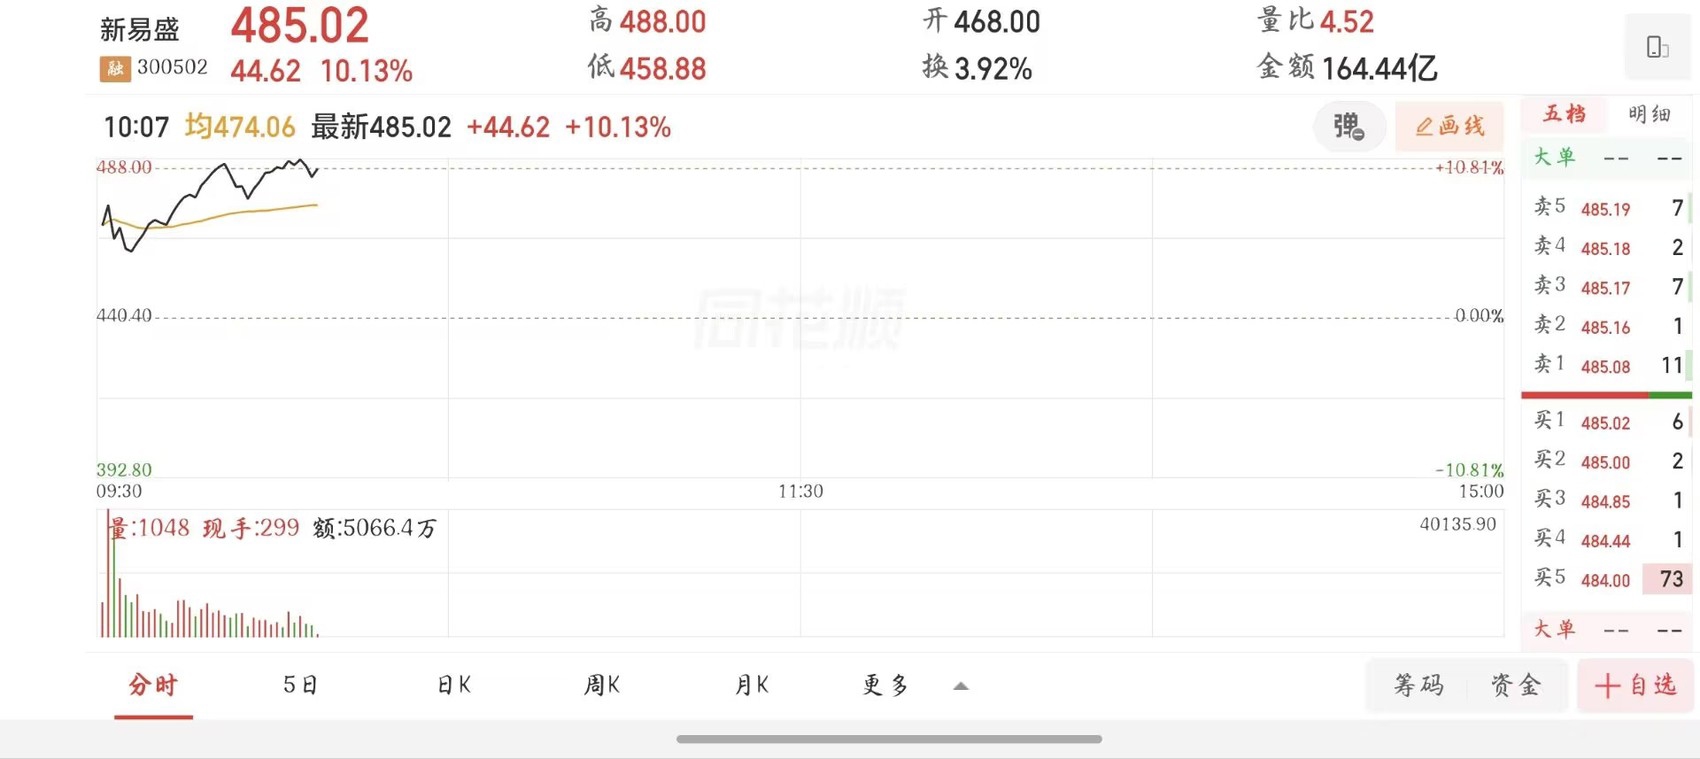Open the 资金 capital flow panel
Image resolution: width=1700 pixels, height=759 pixels.
click(1516, 685)
